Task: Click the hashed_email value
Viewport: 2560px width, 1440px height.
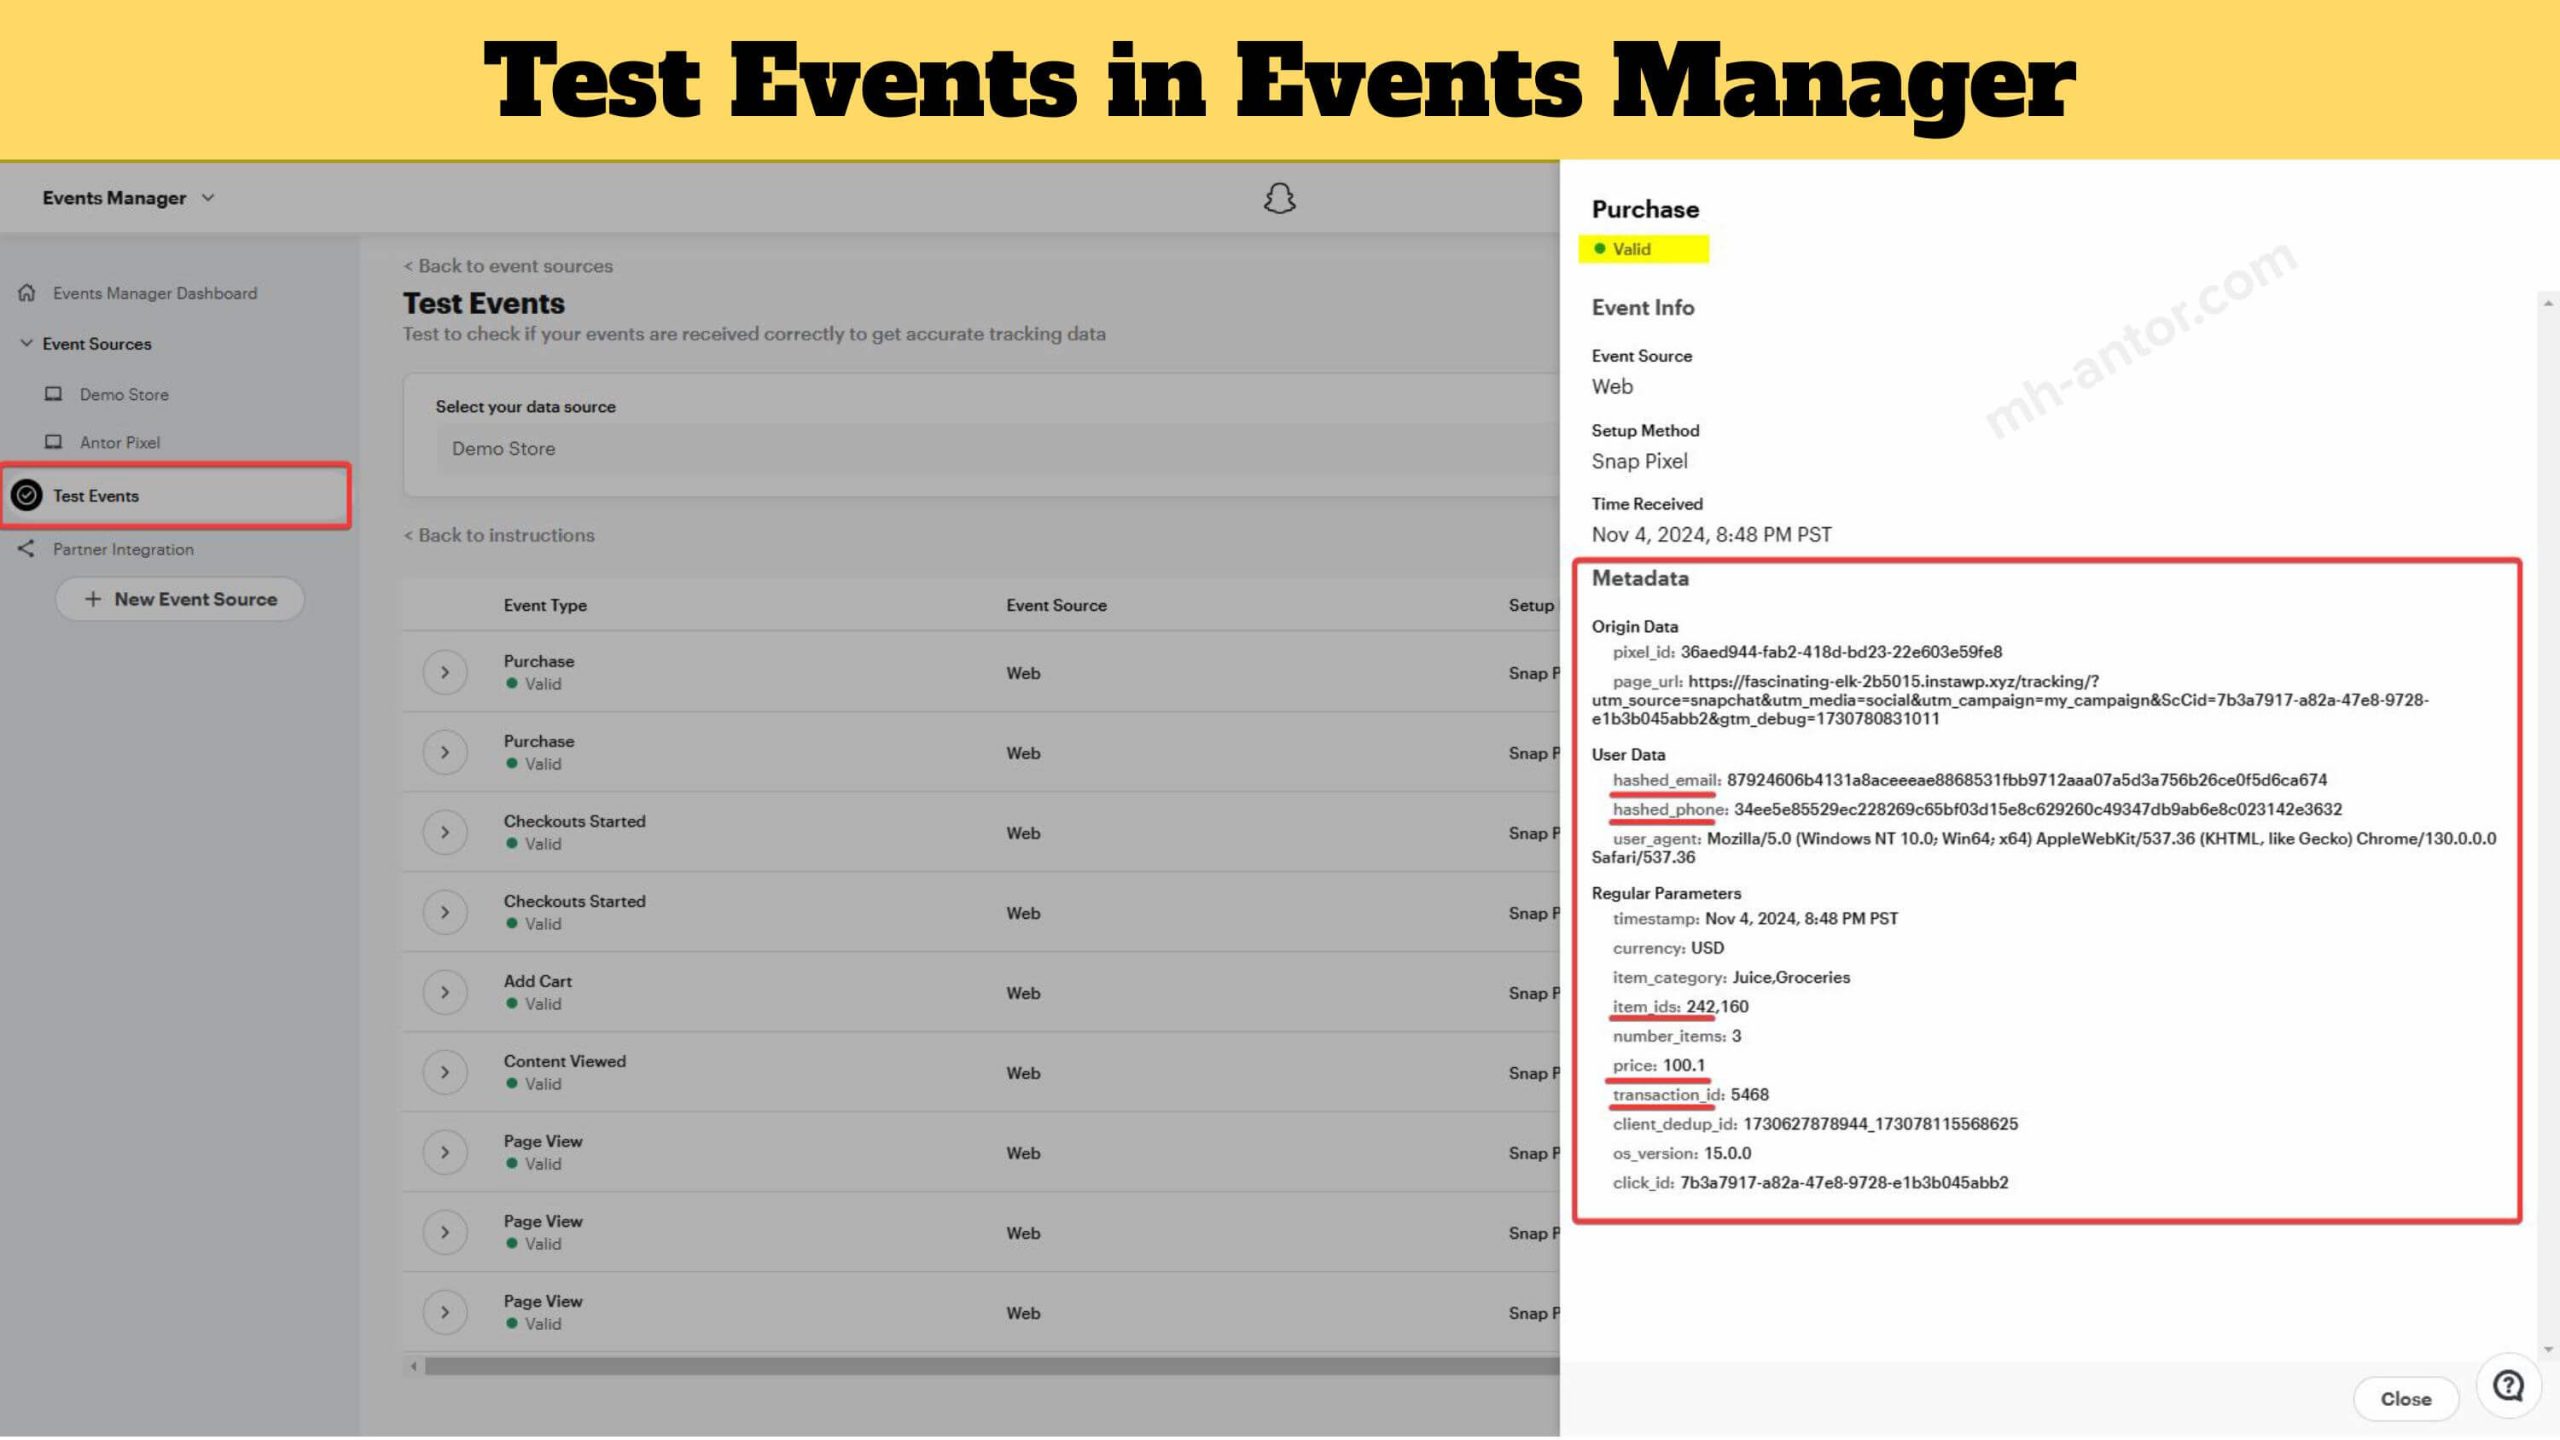Action: (x=2026, y=780)
